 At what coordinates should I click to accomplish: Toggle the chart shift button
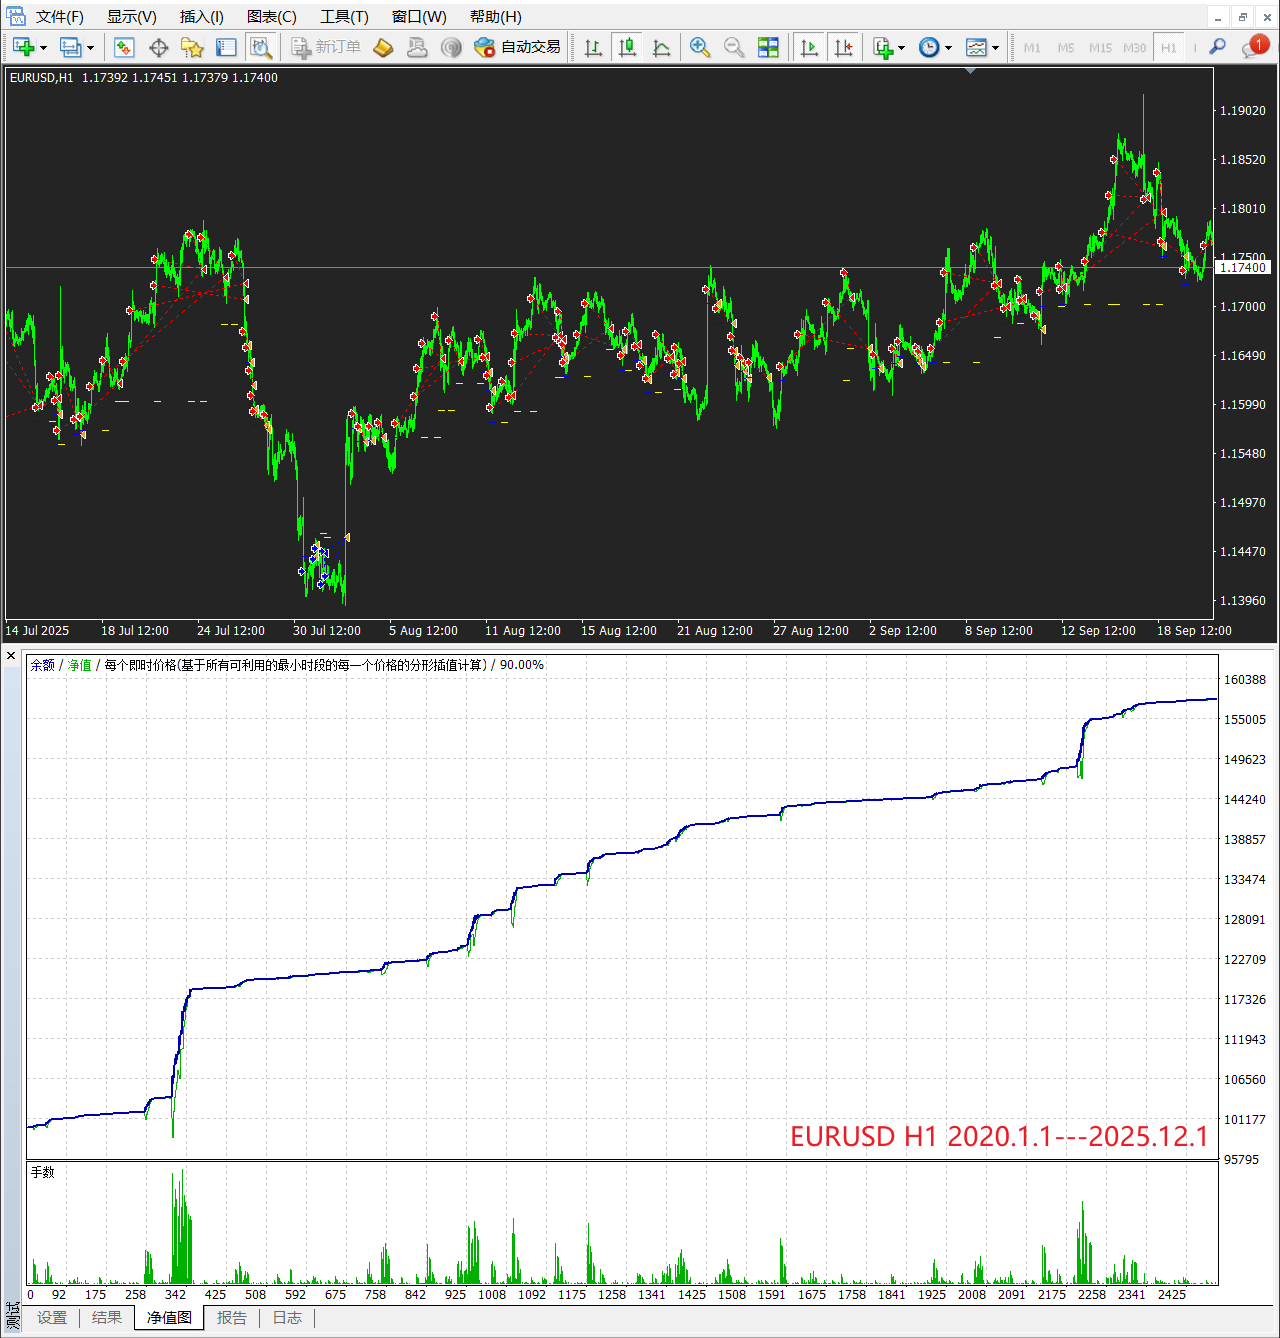point(843,47)
